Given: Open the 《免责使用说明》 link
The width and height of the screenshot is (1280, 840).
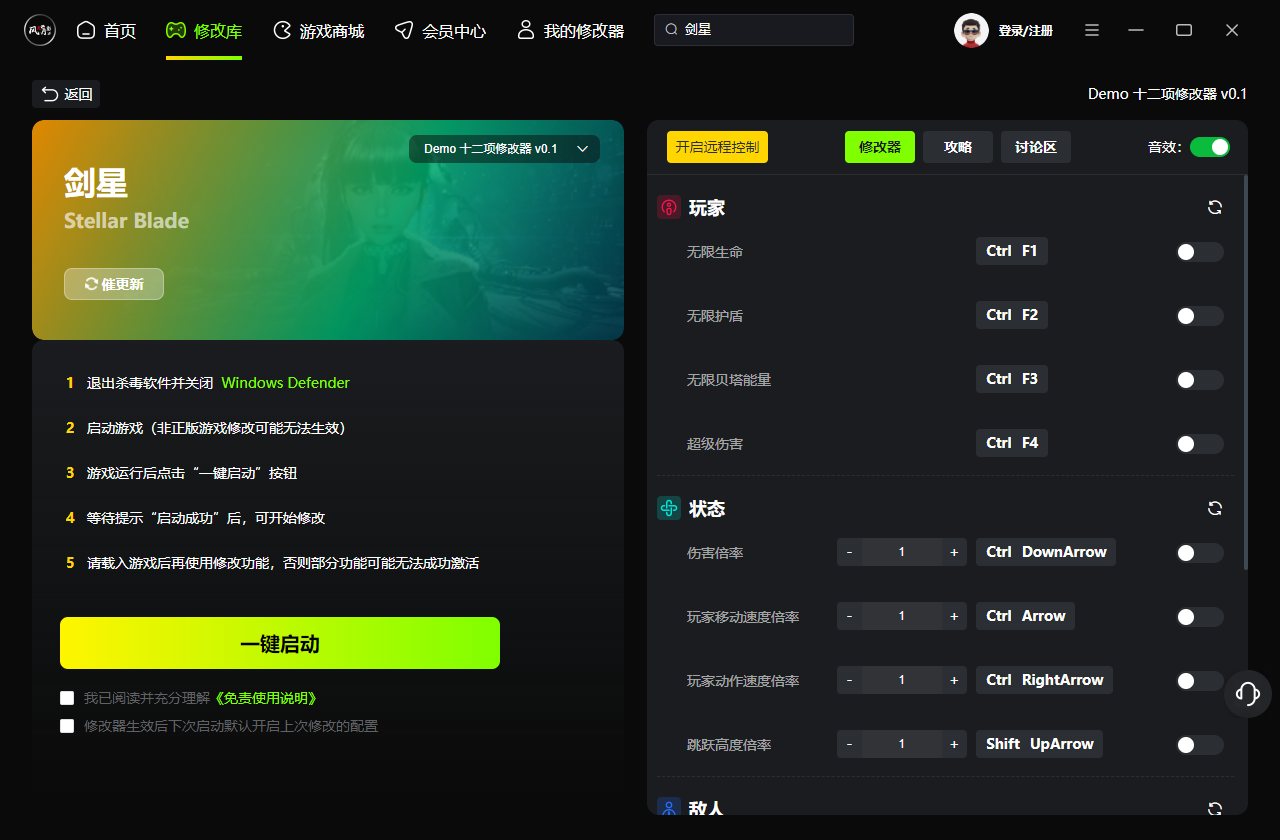Looking at the screenshot, I should click(x=265, y=698).
